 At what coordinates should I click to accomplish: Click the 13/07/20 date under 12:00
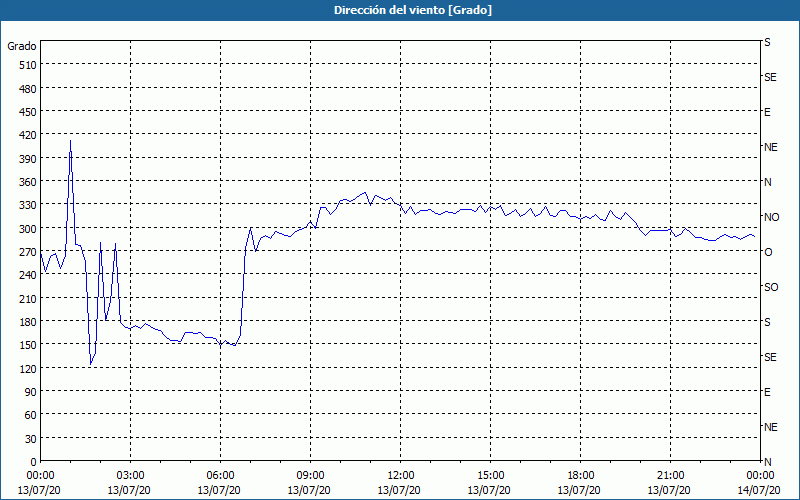point(399,490)
